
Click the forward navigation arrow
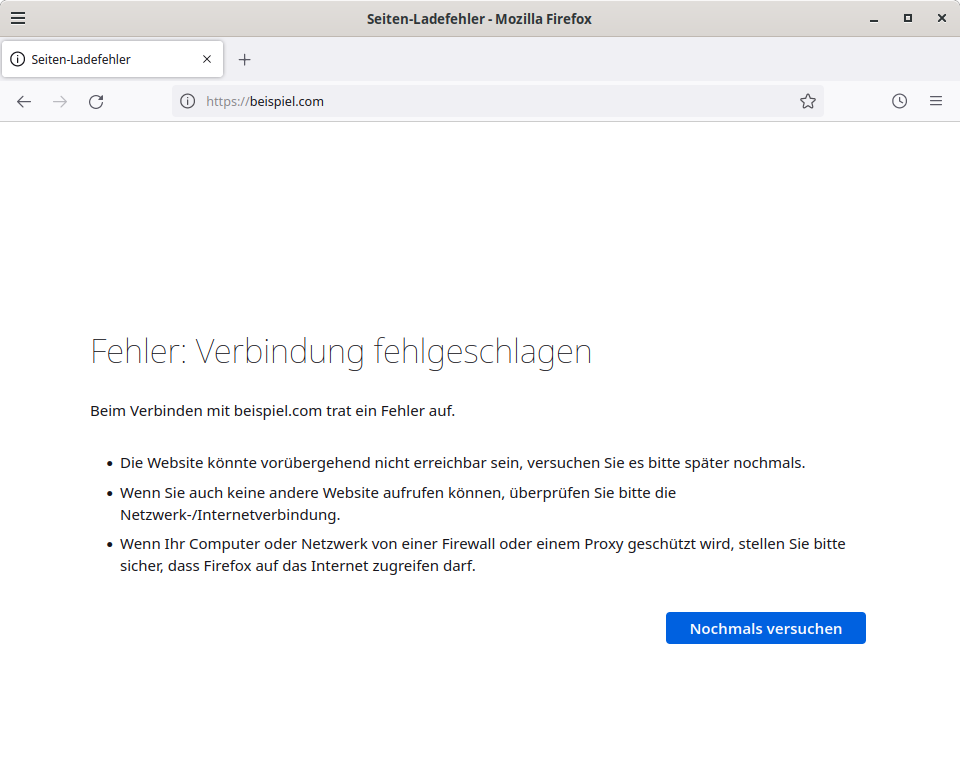pos(60,101)
